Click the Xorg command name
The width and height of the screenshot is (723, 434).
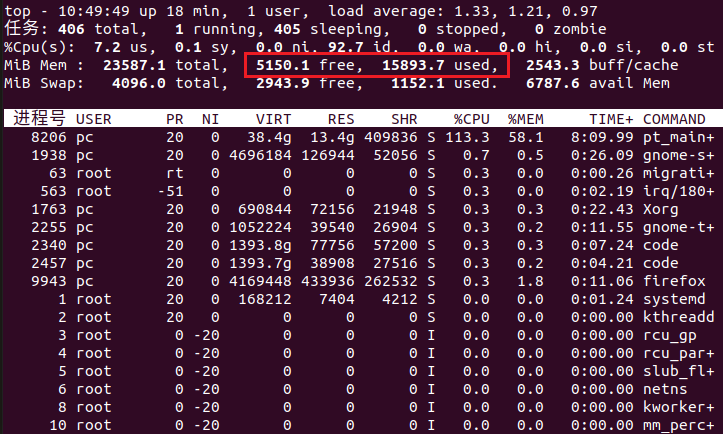[x=661, y=209]
